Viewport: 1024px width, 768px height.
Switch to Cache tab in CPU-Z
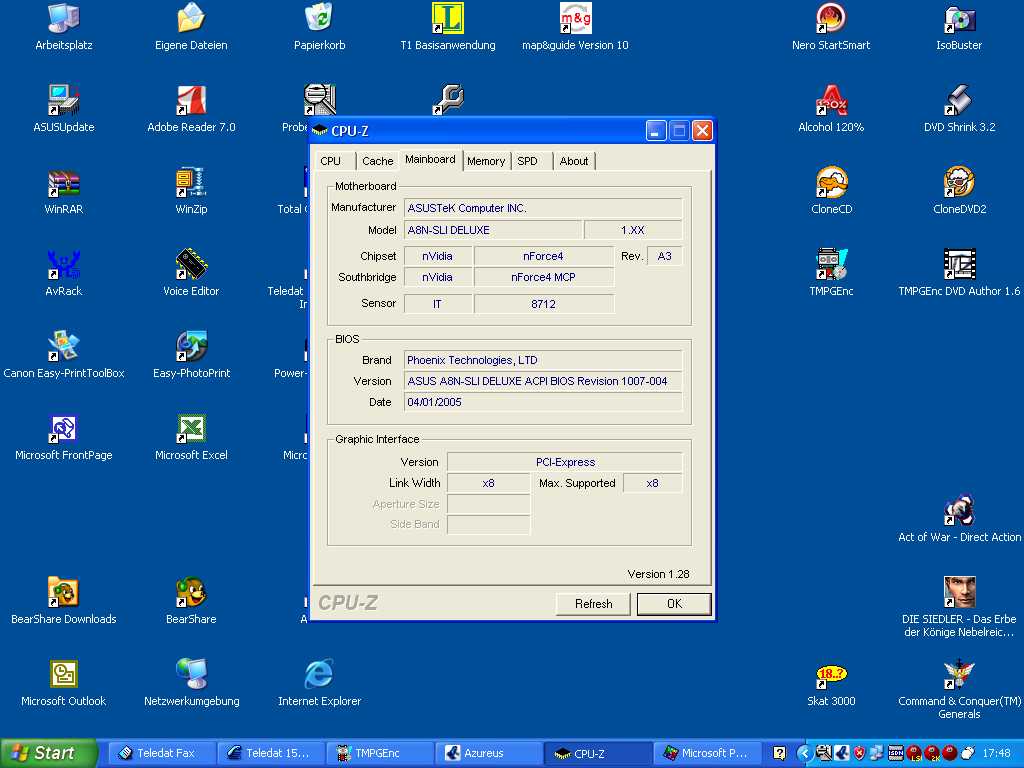377,161
